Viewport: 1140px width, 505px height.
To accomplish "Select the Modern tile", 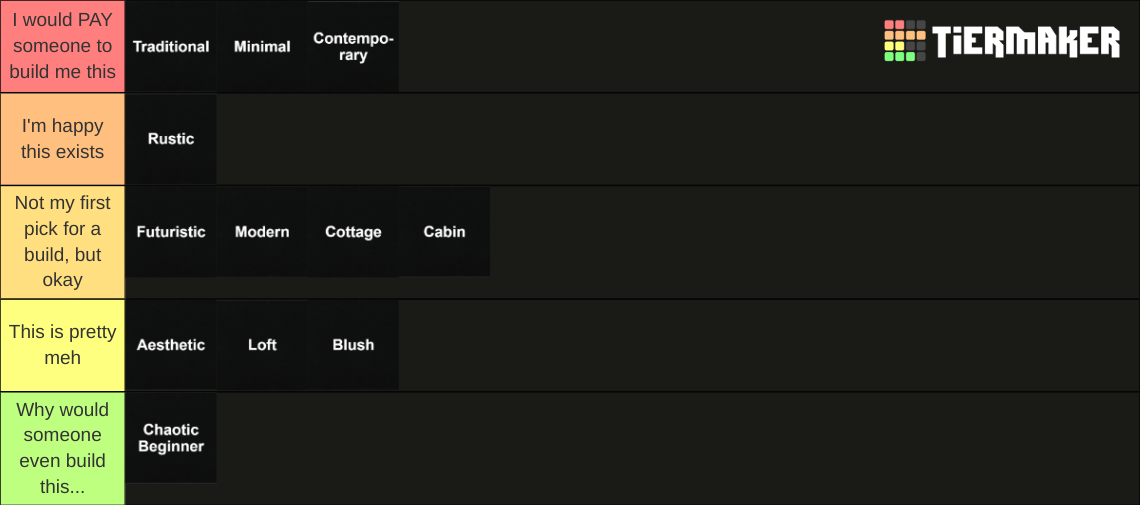I will coord(262,232).
